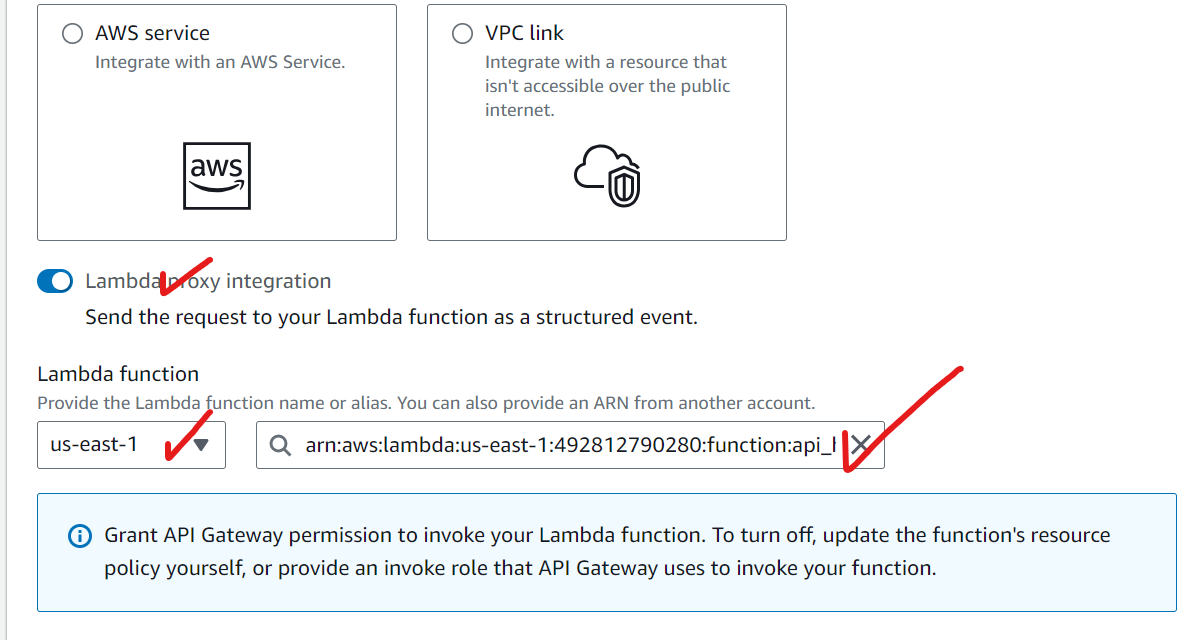Toggle the Lambda proxy integration switch
The height and width of the screenshot is (640, 1201).
55,282
